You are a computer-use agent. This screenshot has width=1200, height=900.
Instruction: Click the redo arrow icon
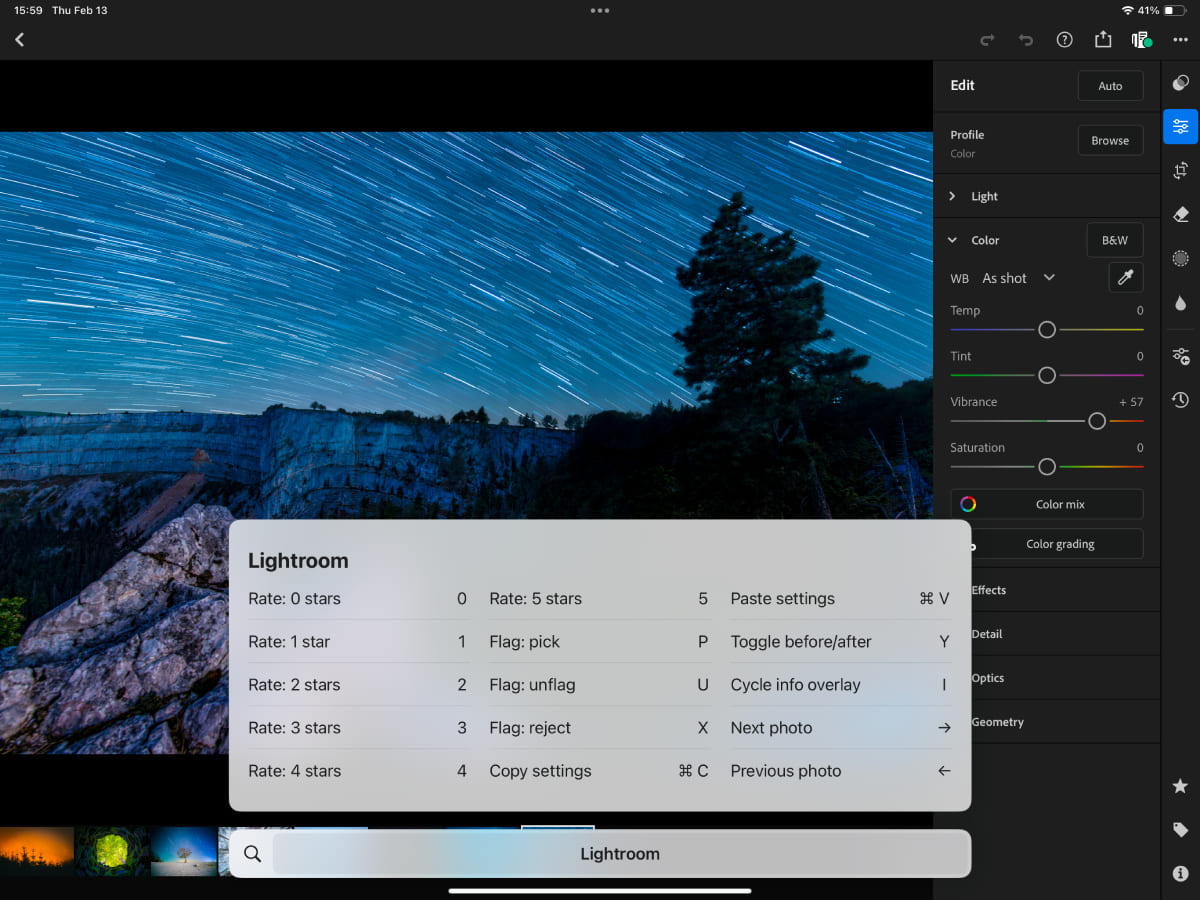pyautogui.click(x=987, y=40)
